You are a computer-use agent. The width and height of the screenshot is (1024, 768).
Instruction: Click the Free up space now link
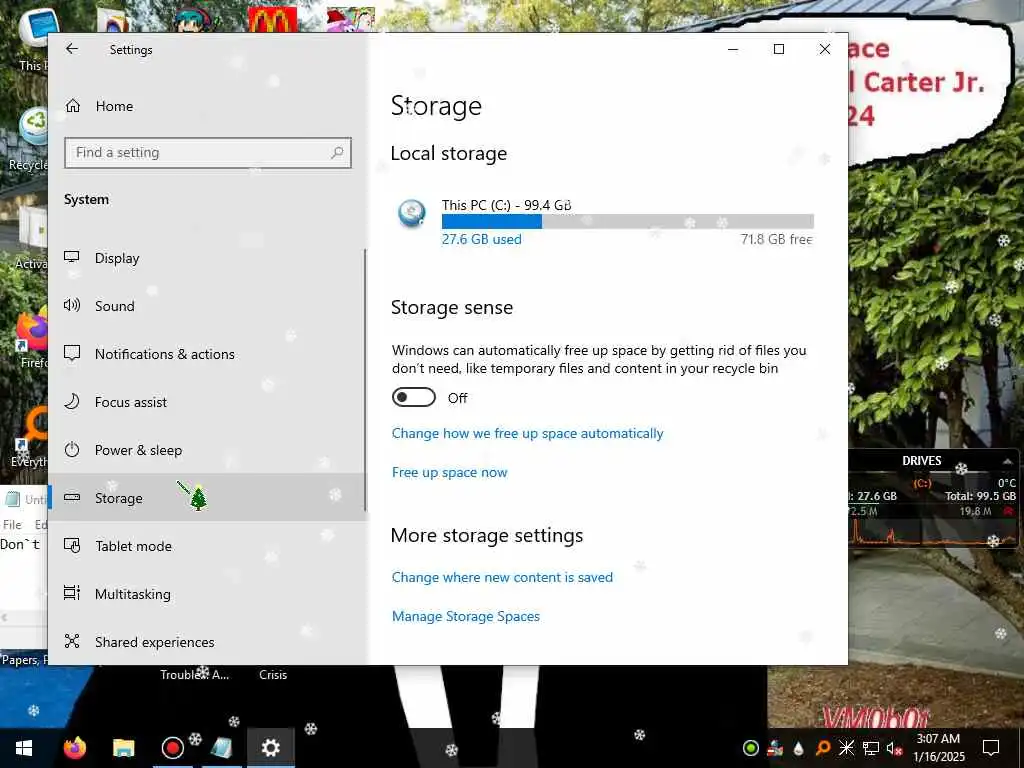pyautogui.click(x=449, y=473)
